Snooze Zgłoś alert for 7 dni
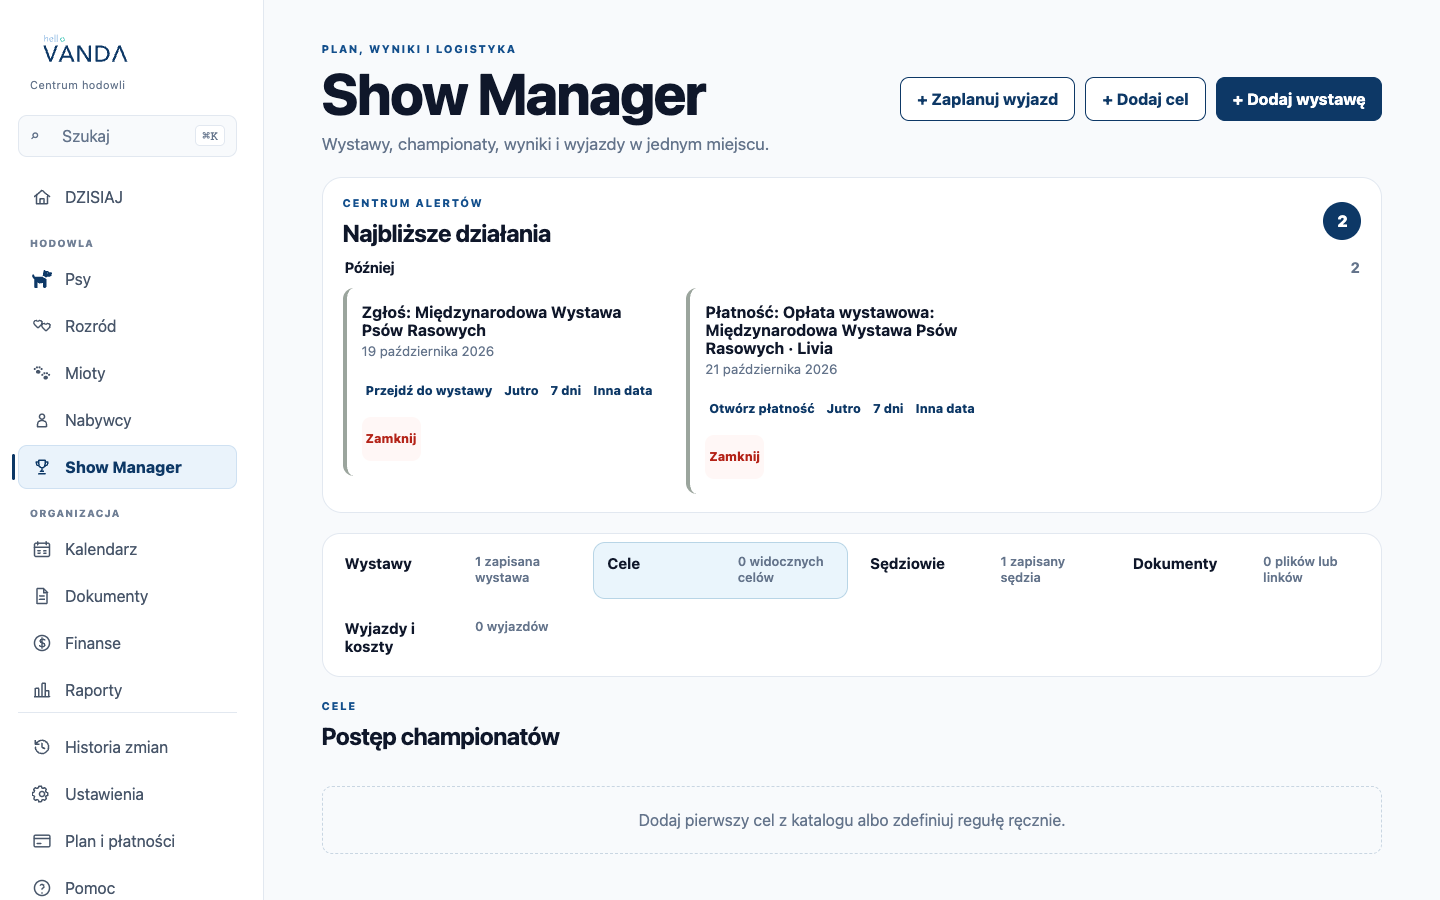 tap(566, 391)
